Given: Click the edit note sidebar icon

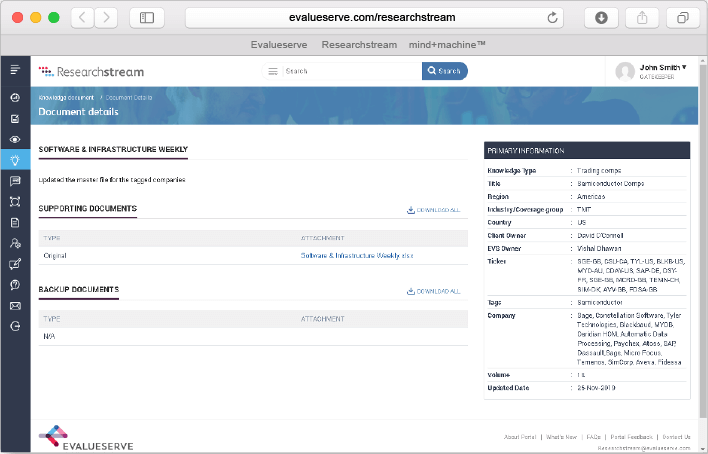Looking at the screenshot, I should pos(15,119).
